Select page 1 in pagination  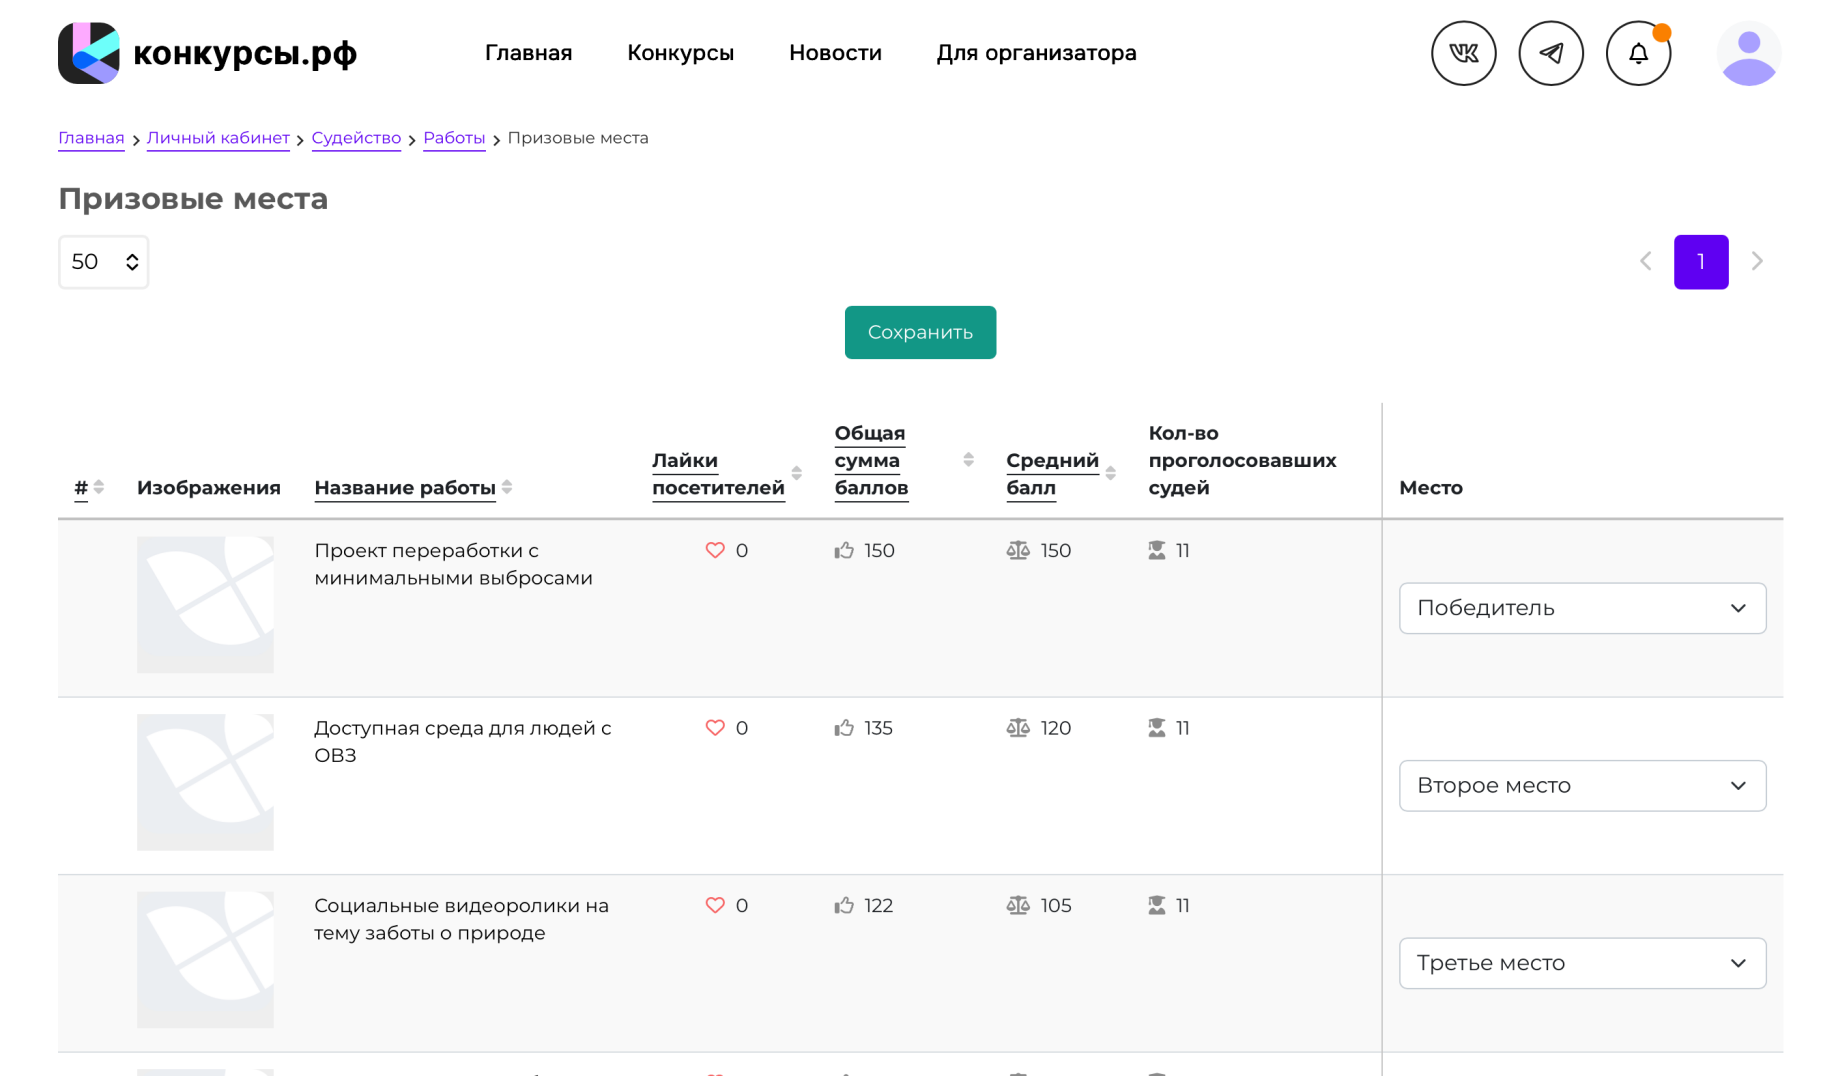pyautogui.click(x=1700, y=262)
